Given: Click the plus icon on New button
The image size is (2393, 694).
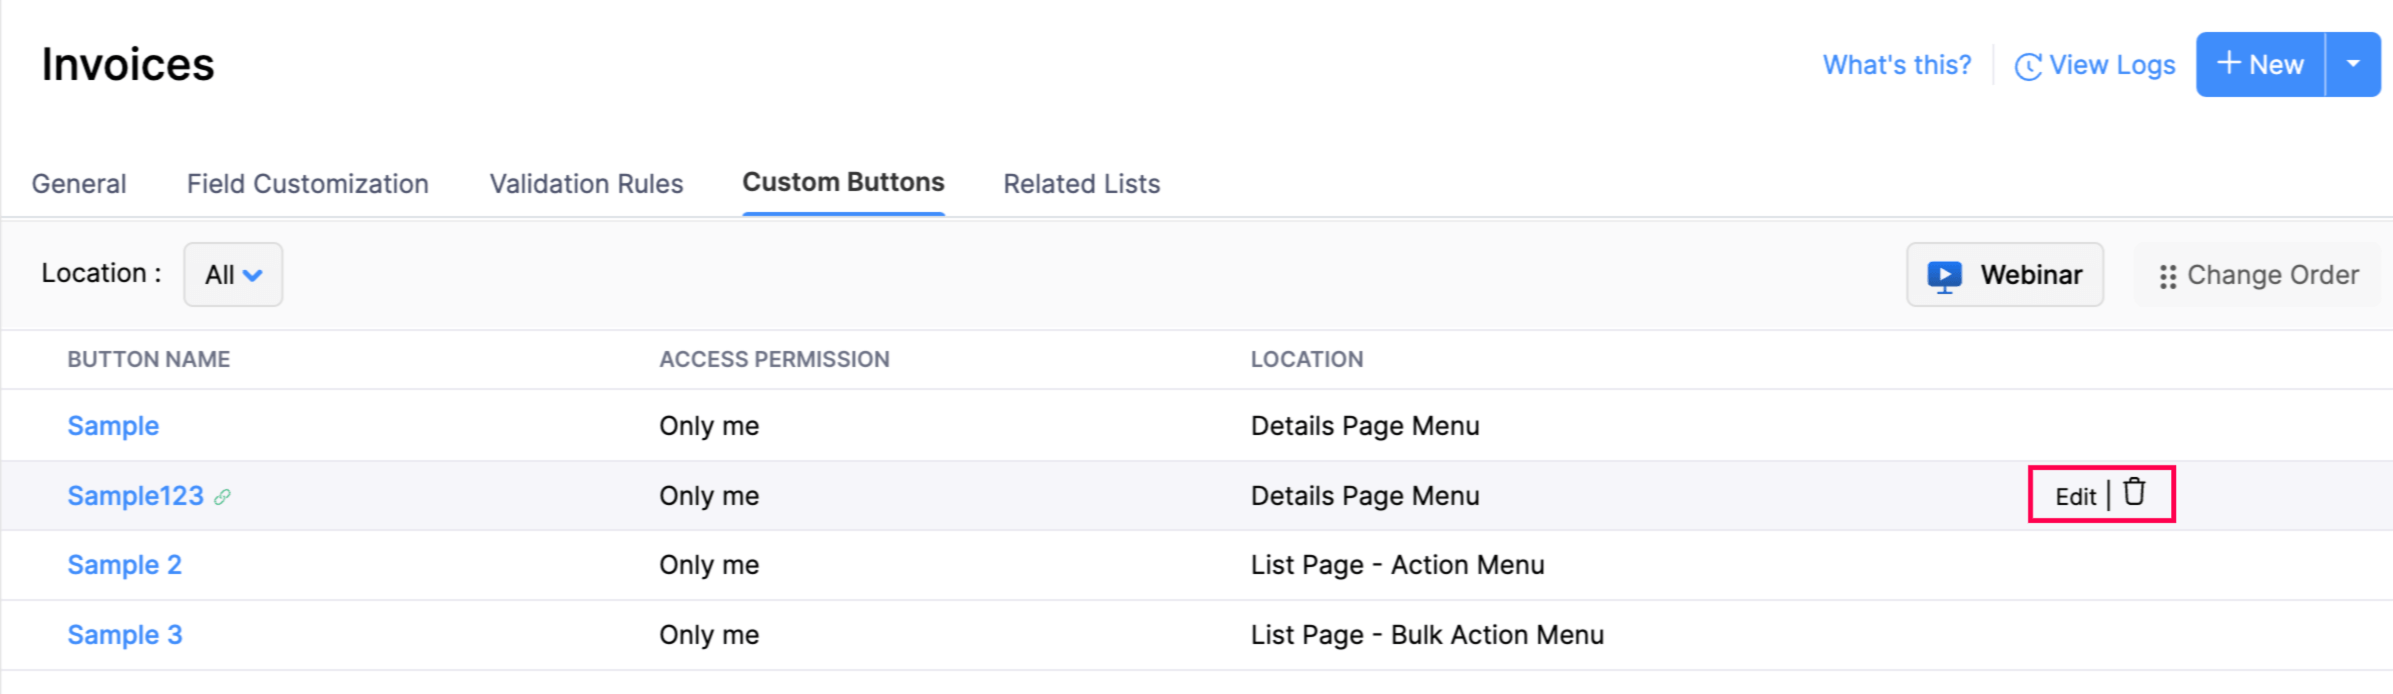Looking at the screenshot, I should coord(2228,64).
